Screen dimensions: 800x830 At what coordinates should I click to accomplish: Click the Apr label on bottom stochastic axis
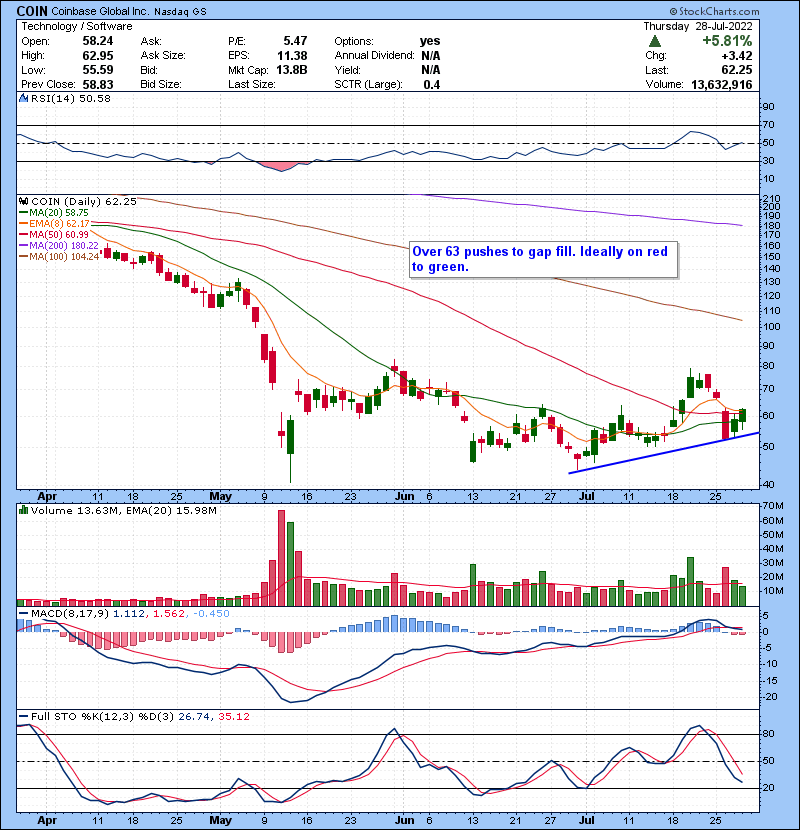click(47, 820)
